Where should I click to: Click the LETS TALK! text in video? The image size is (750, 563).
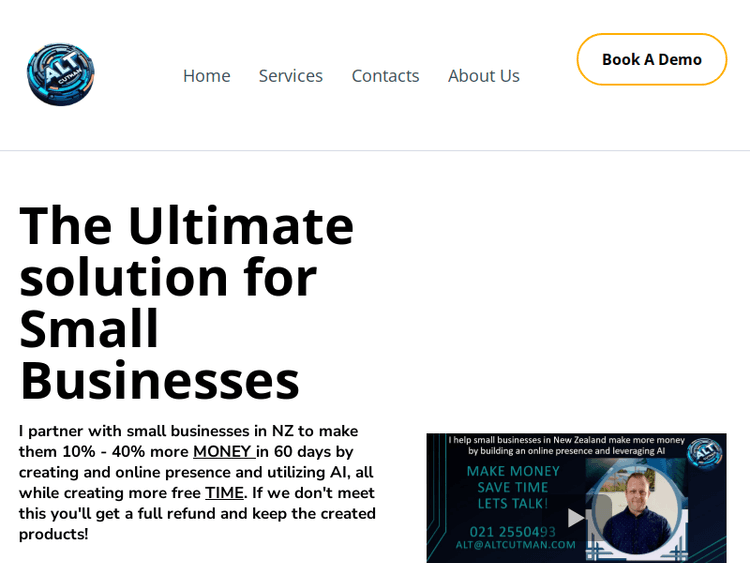(x=513, y=503)
